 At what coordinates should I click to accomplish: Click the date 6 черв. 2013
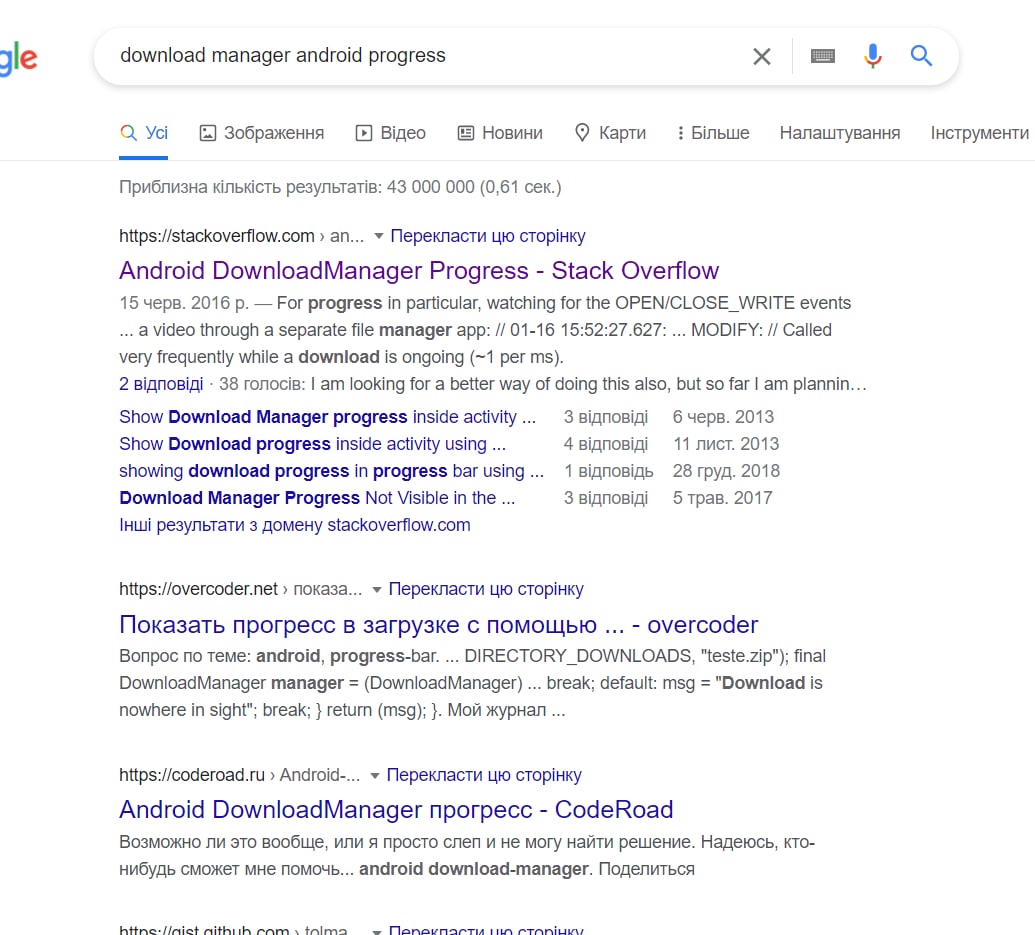point(723,417)
